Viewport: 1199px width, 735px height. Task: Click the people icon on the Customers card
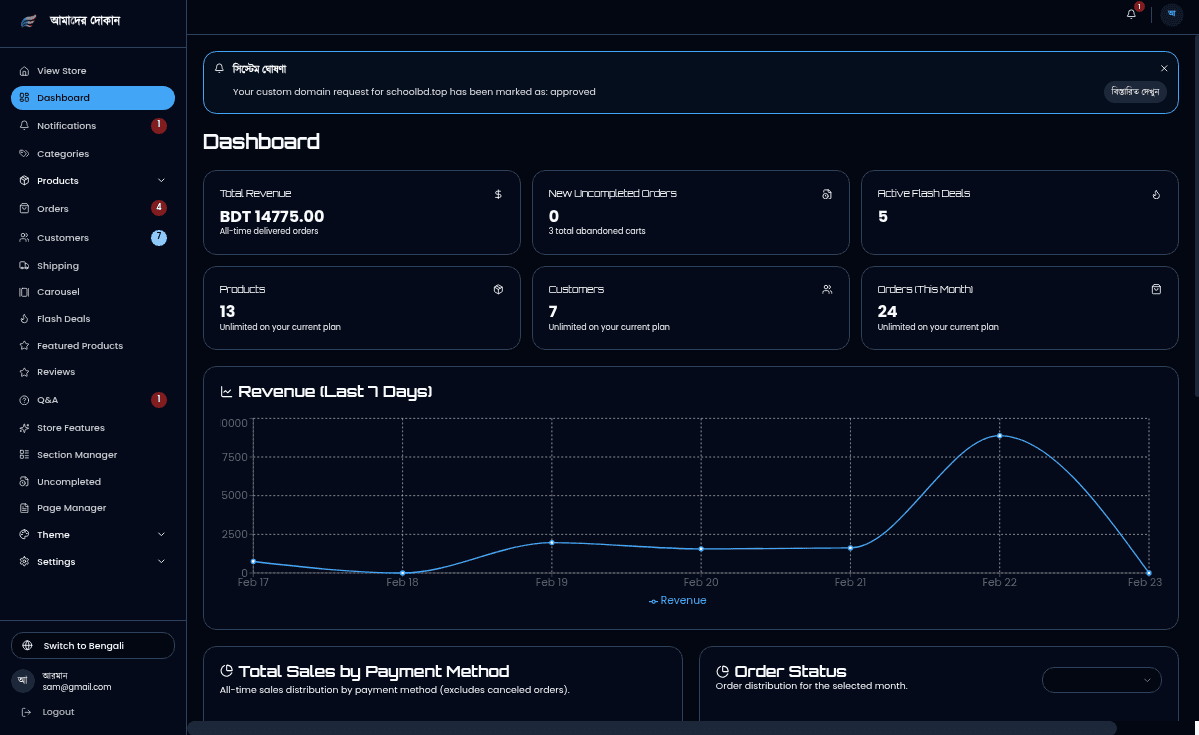pyautogui.click(x=826, y=289)
